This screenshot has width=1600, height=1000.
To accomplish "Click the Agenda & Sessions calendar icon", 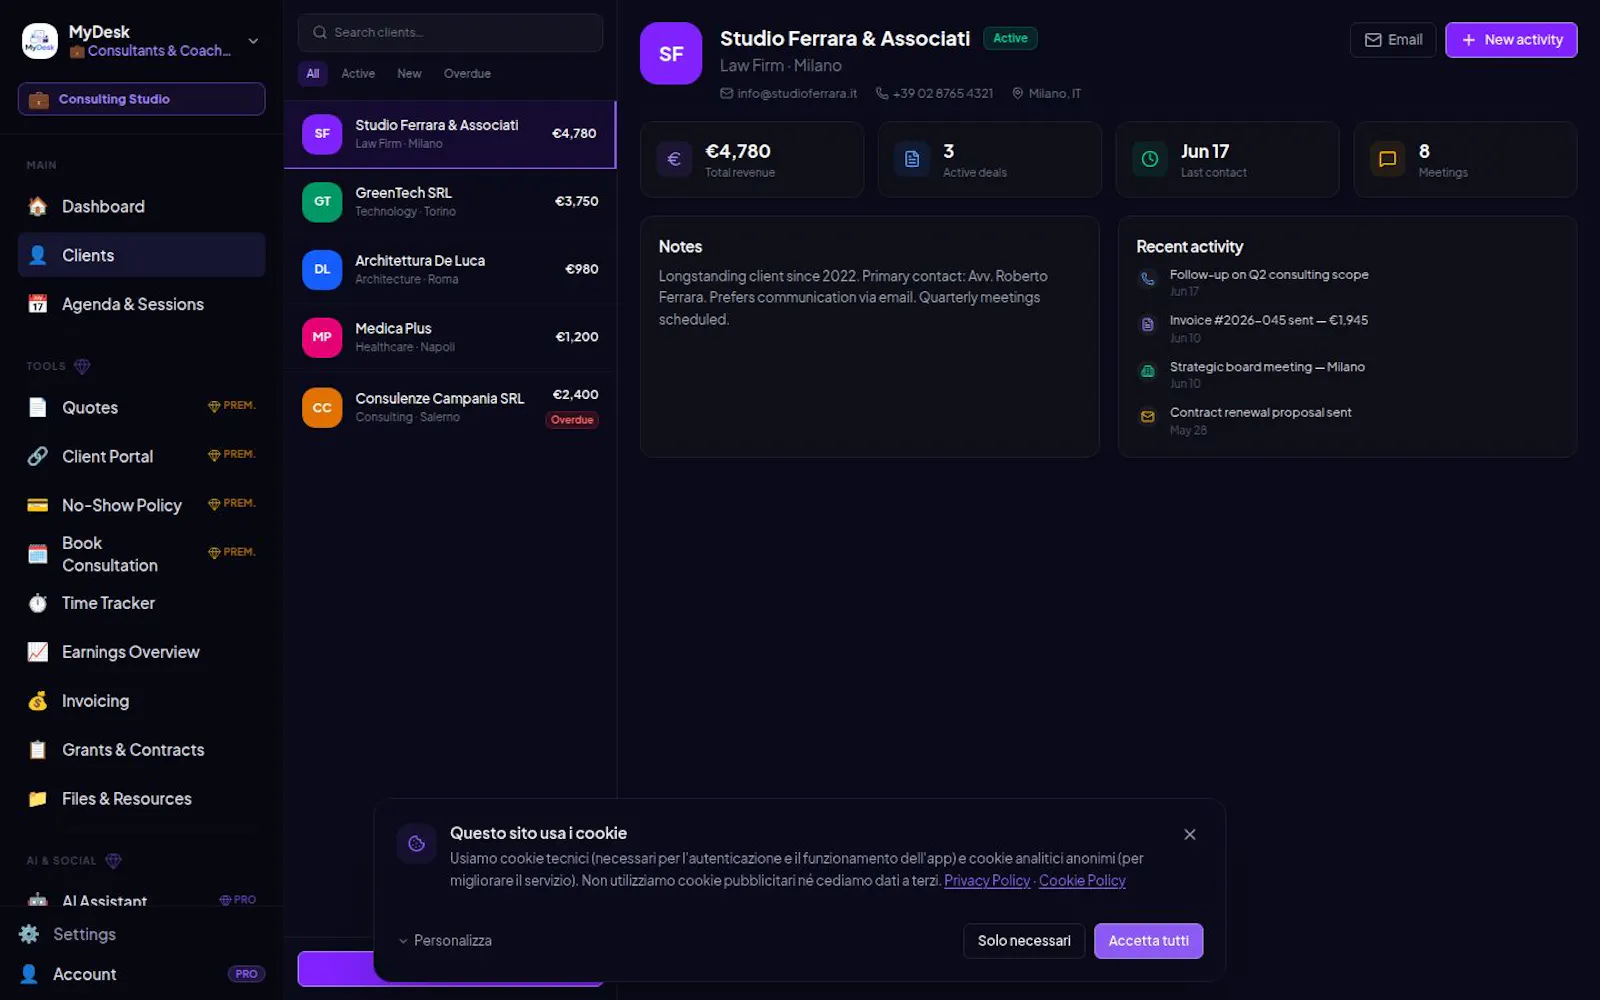I will (38, 304).
